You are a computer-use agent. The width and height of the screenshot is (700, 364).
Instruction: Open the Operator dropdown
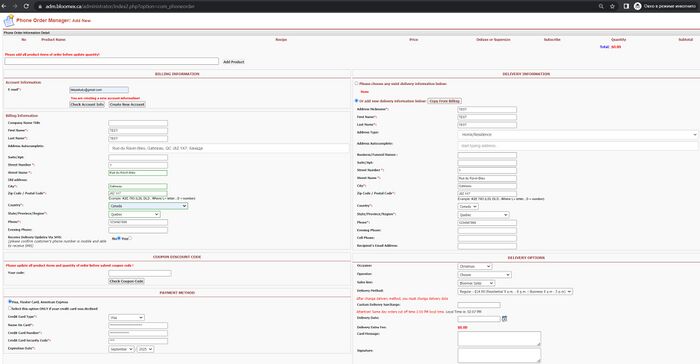tap(484, 275)
